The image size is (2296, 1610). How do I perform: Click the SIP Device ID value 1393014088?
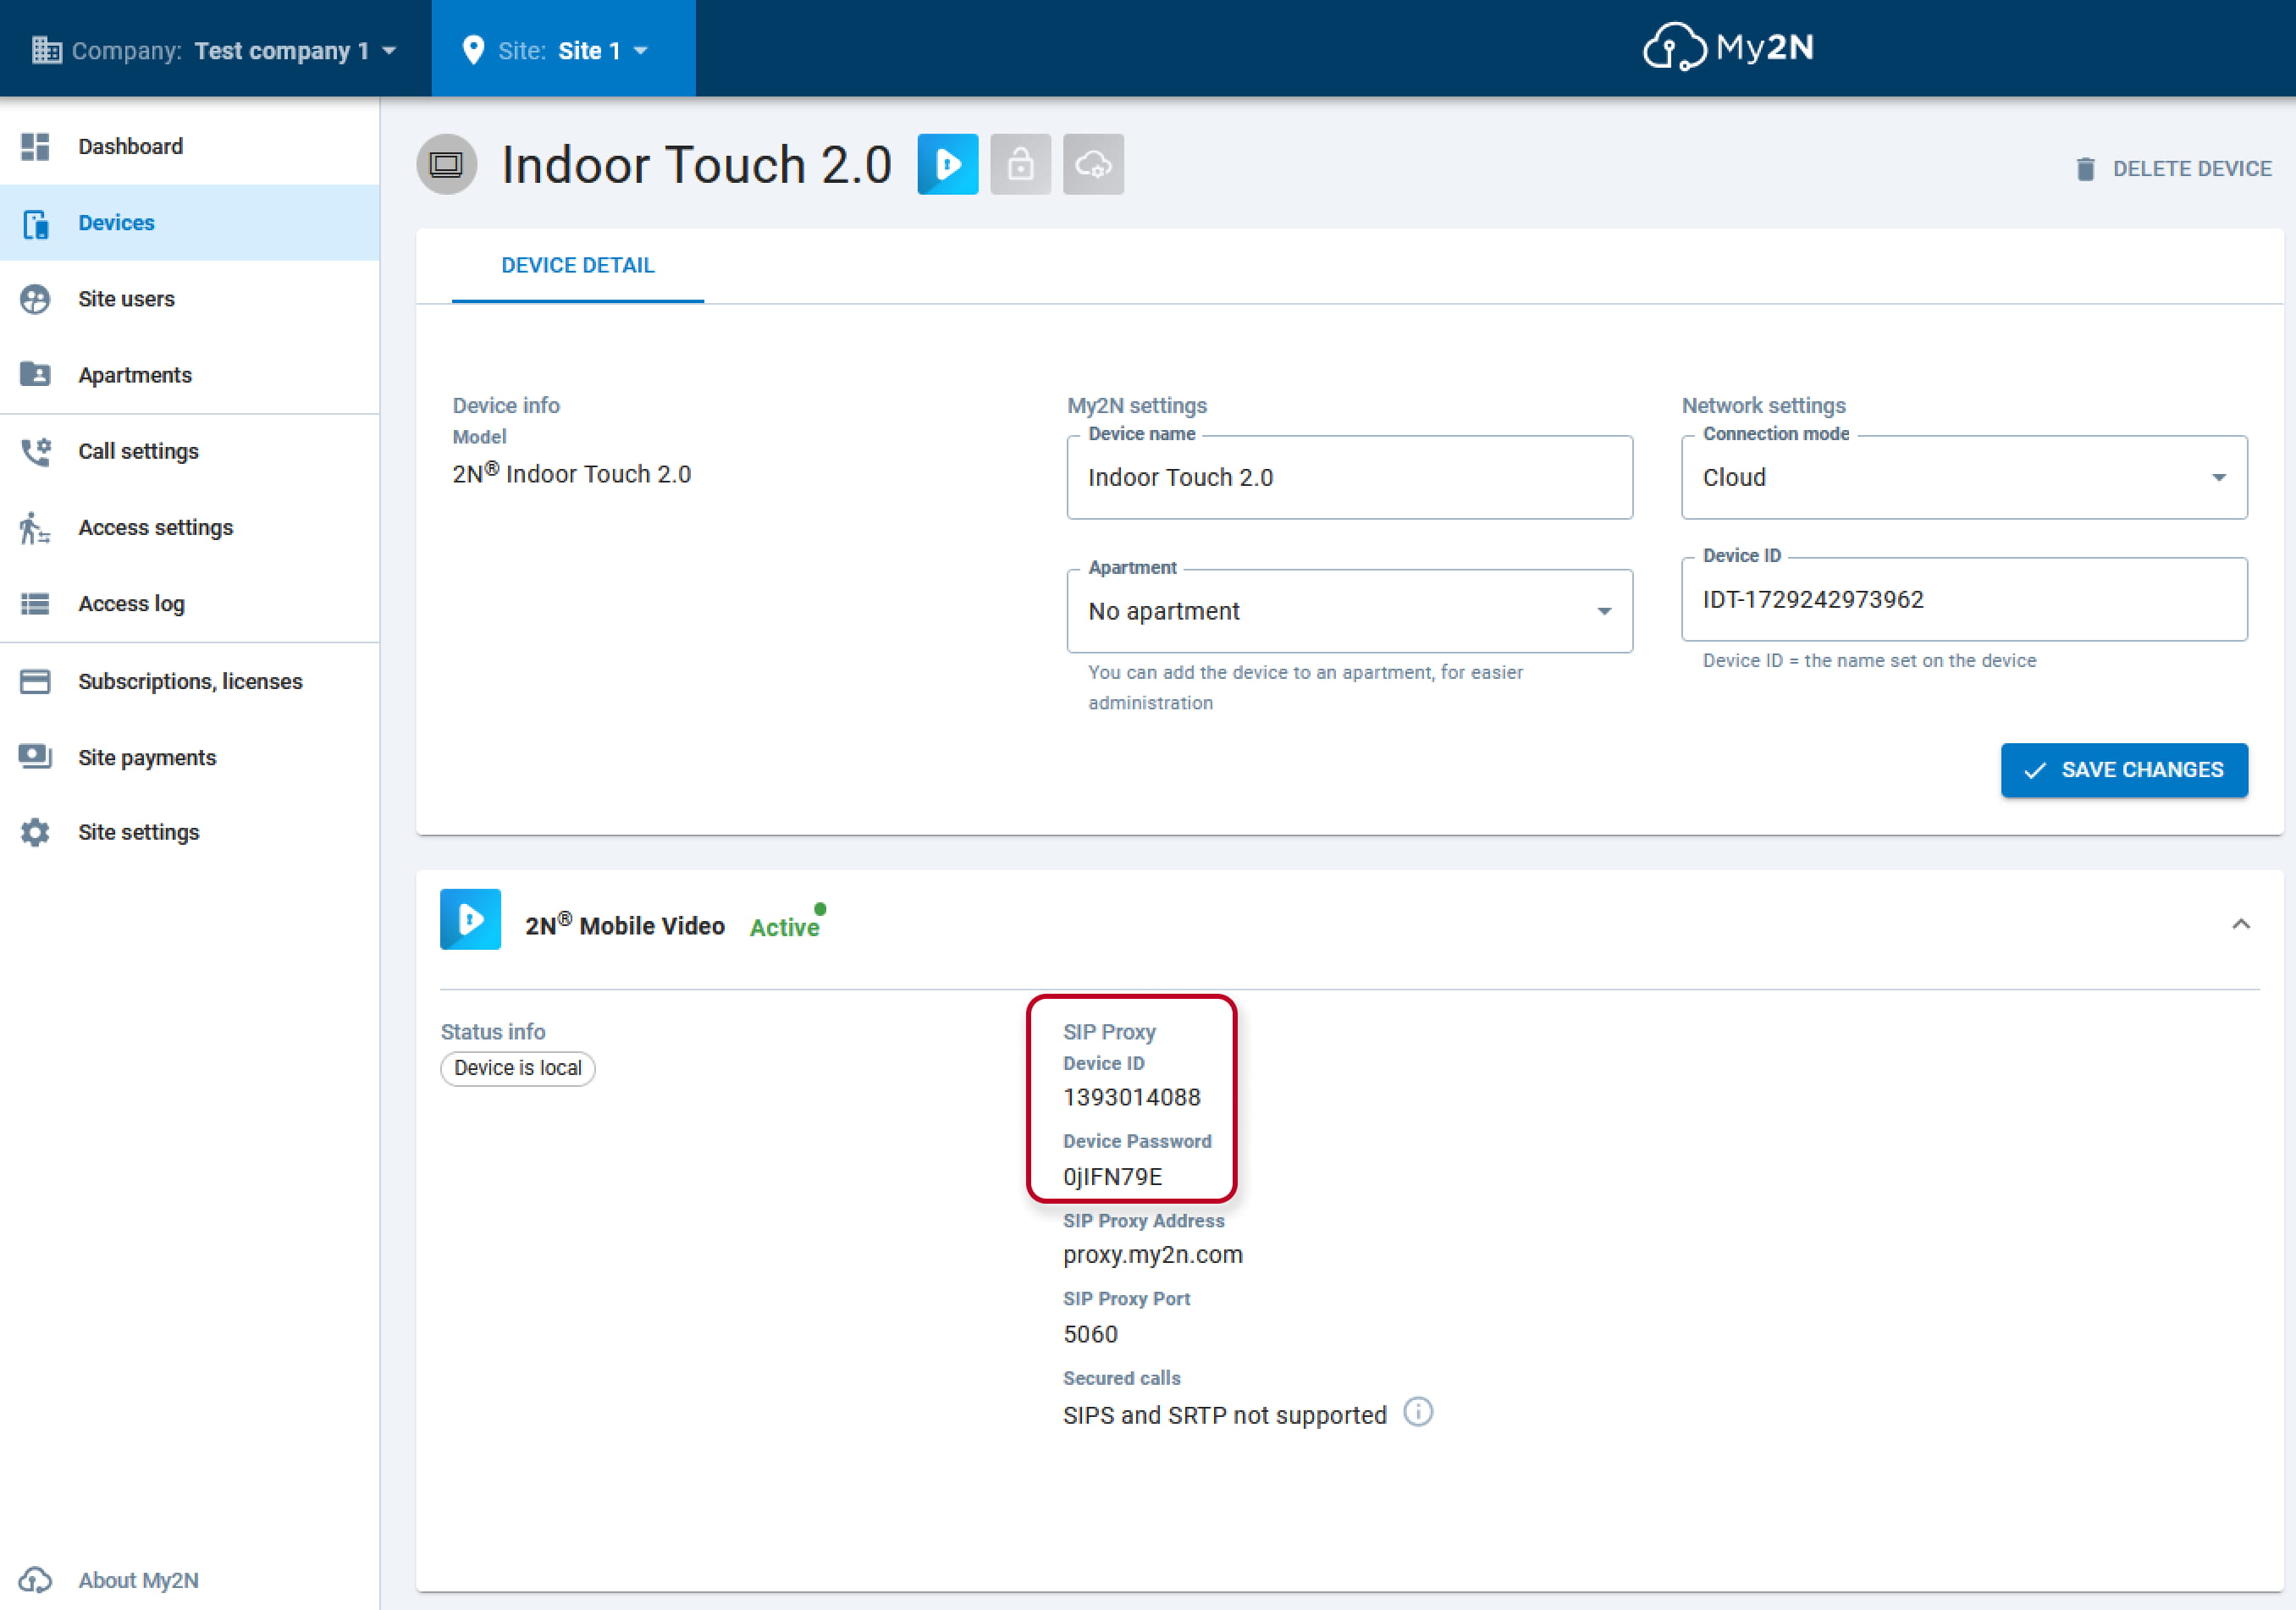[x=1132, y=1097]
